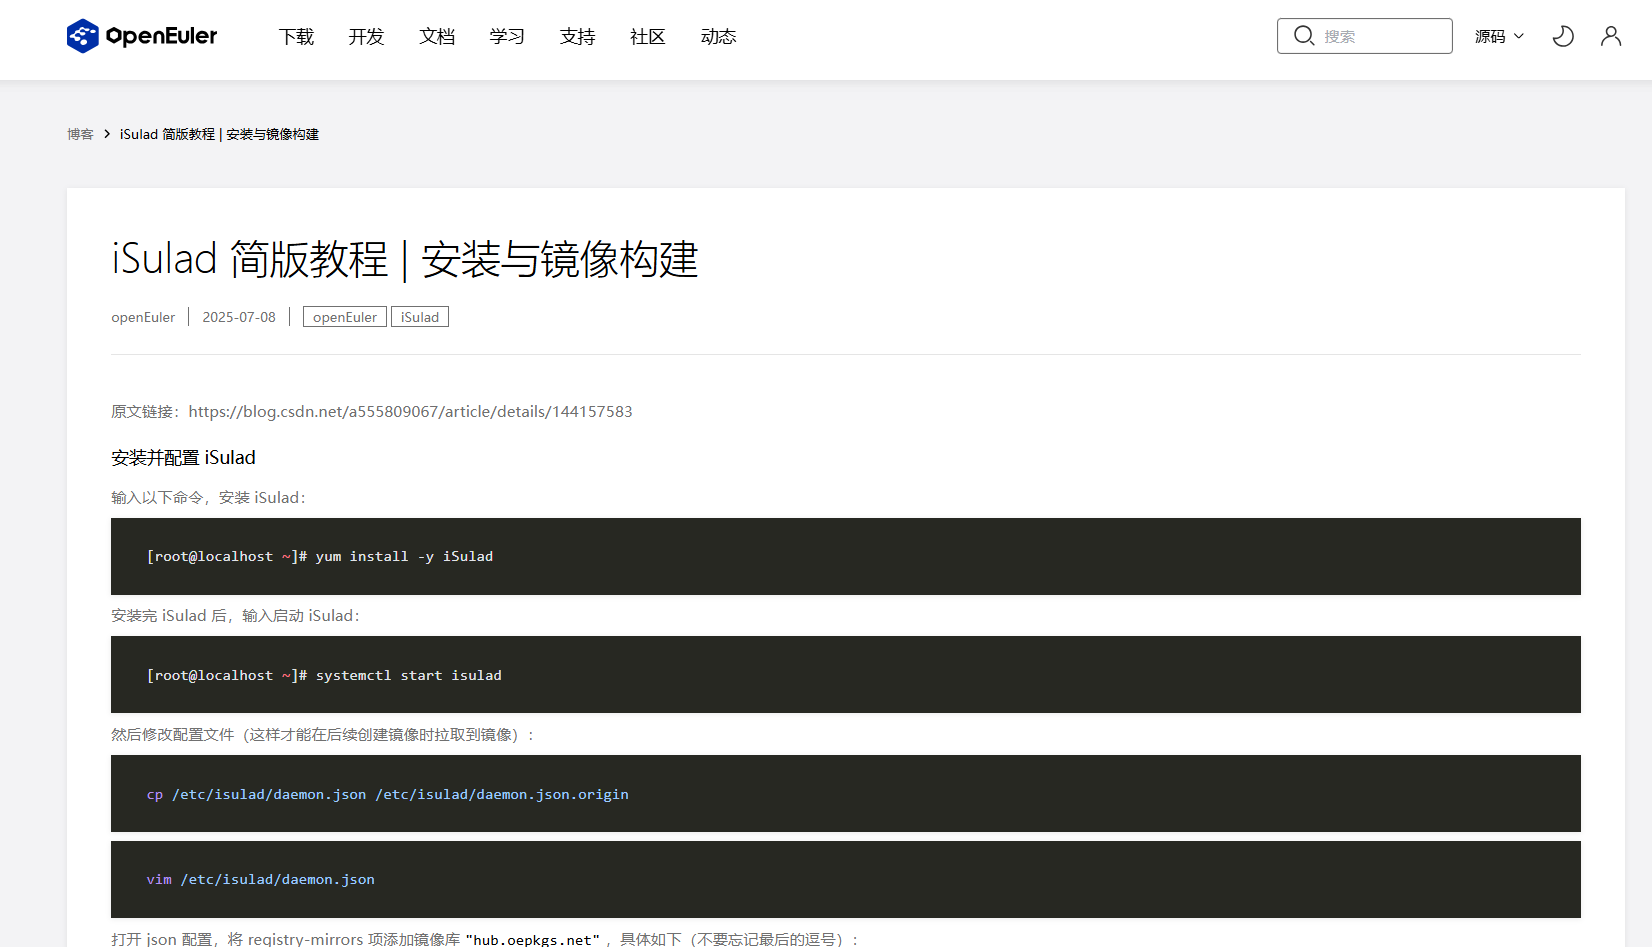Open the csdn original article link
The image size is (1652, 947).
pyautogui.click(x=410, y=411)
